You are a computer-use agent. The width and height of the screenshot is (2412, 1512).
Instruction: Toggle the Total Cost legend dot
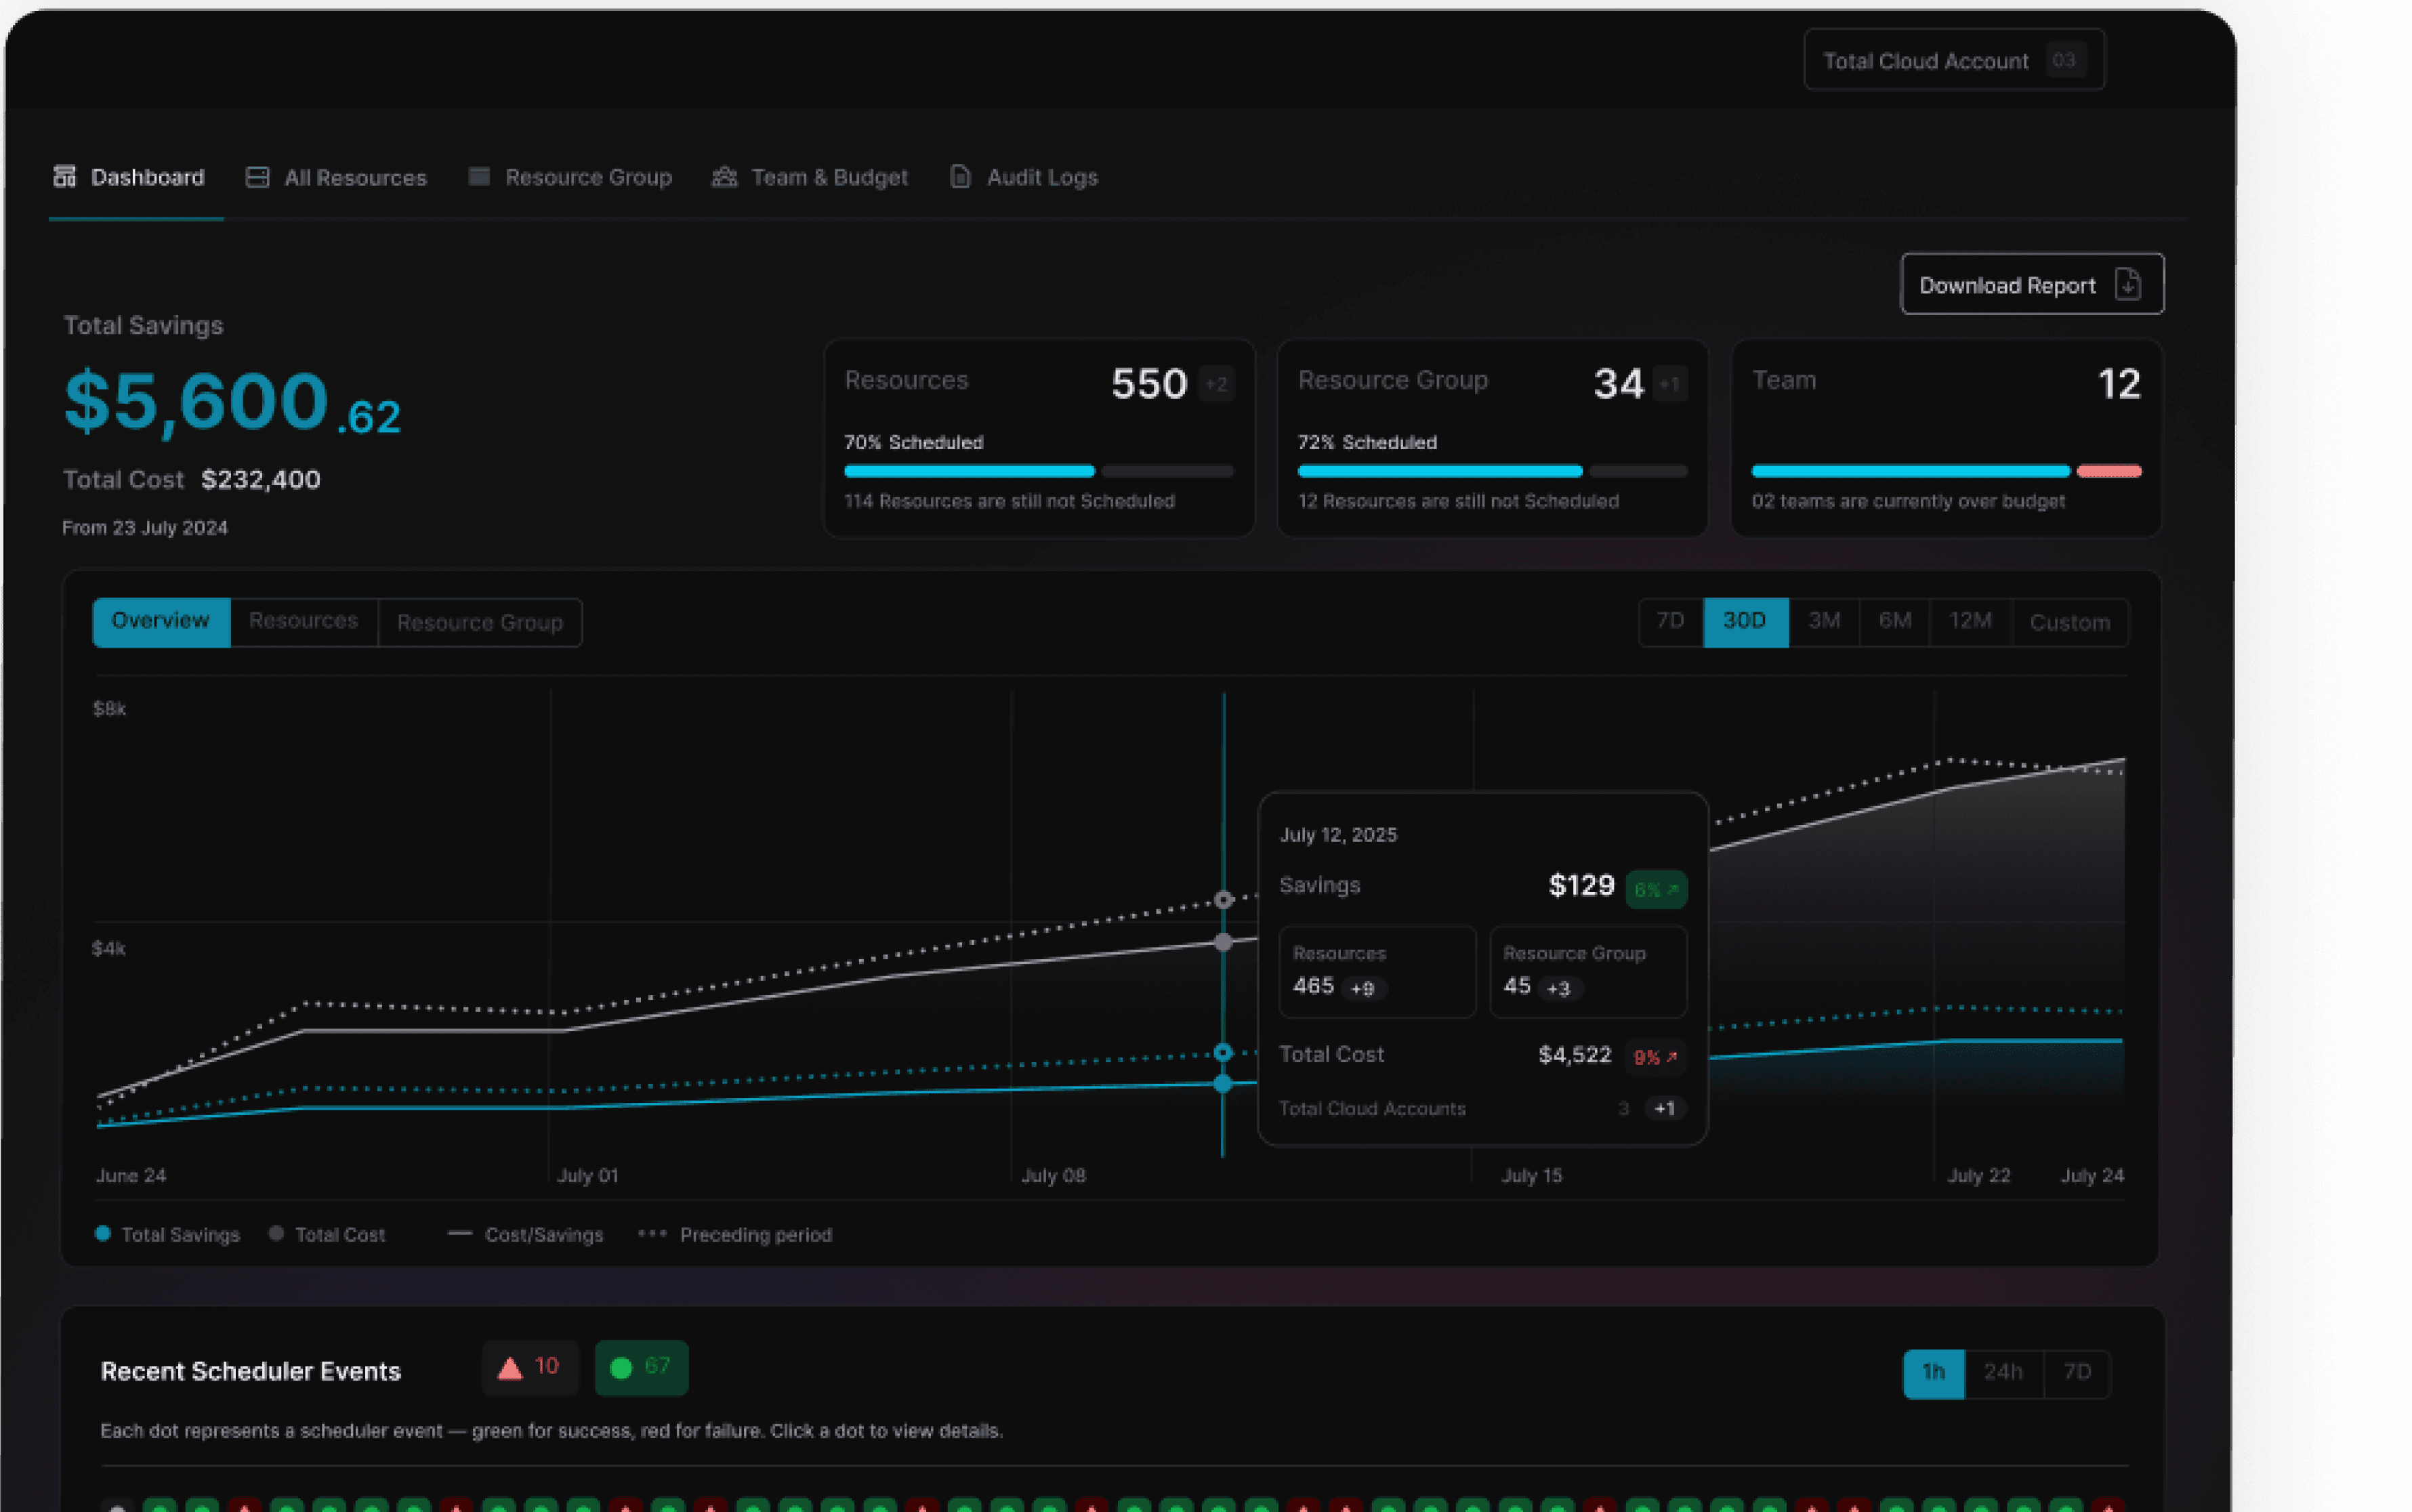point(276,1233)
